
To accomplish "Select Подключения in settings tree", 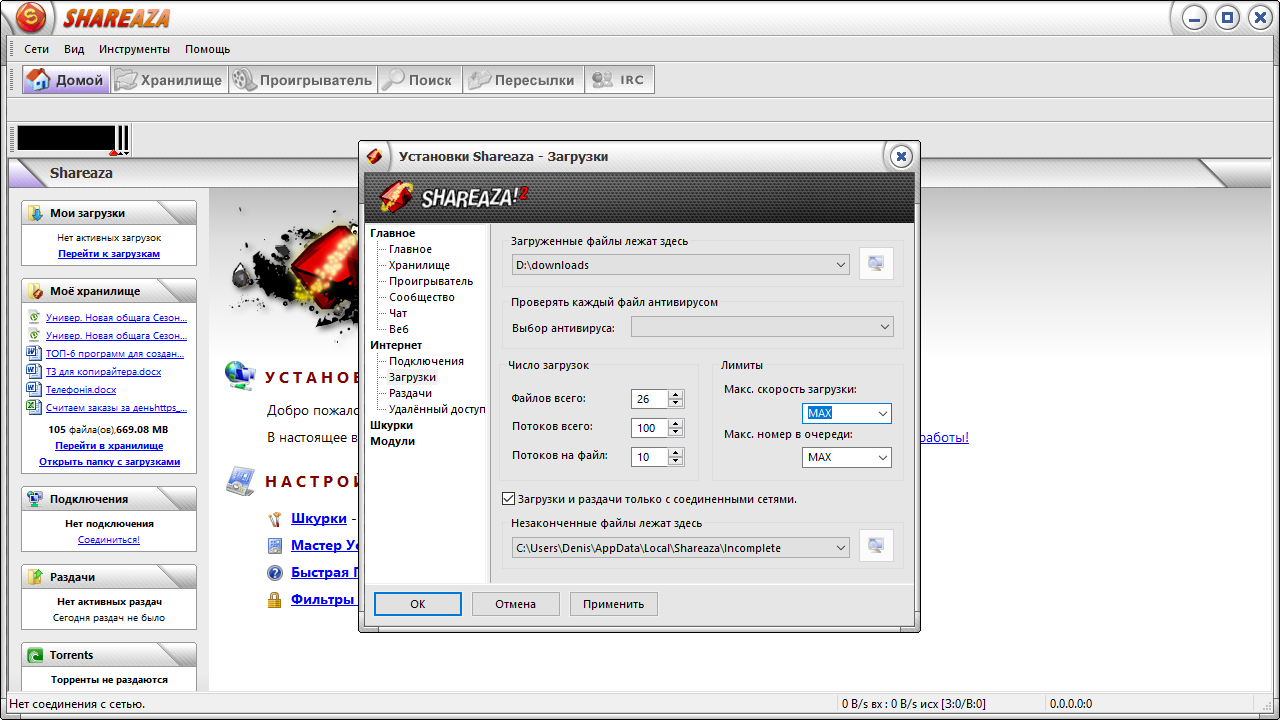I will coord(426,361).
